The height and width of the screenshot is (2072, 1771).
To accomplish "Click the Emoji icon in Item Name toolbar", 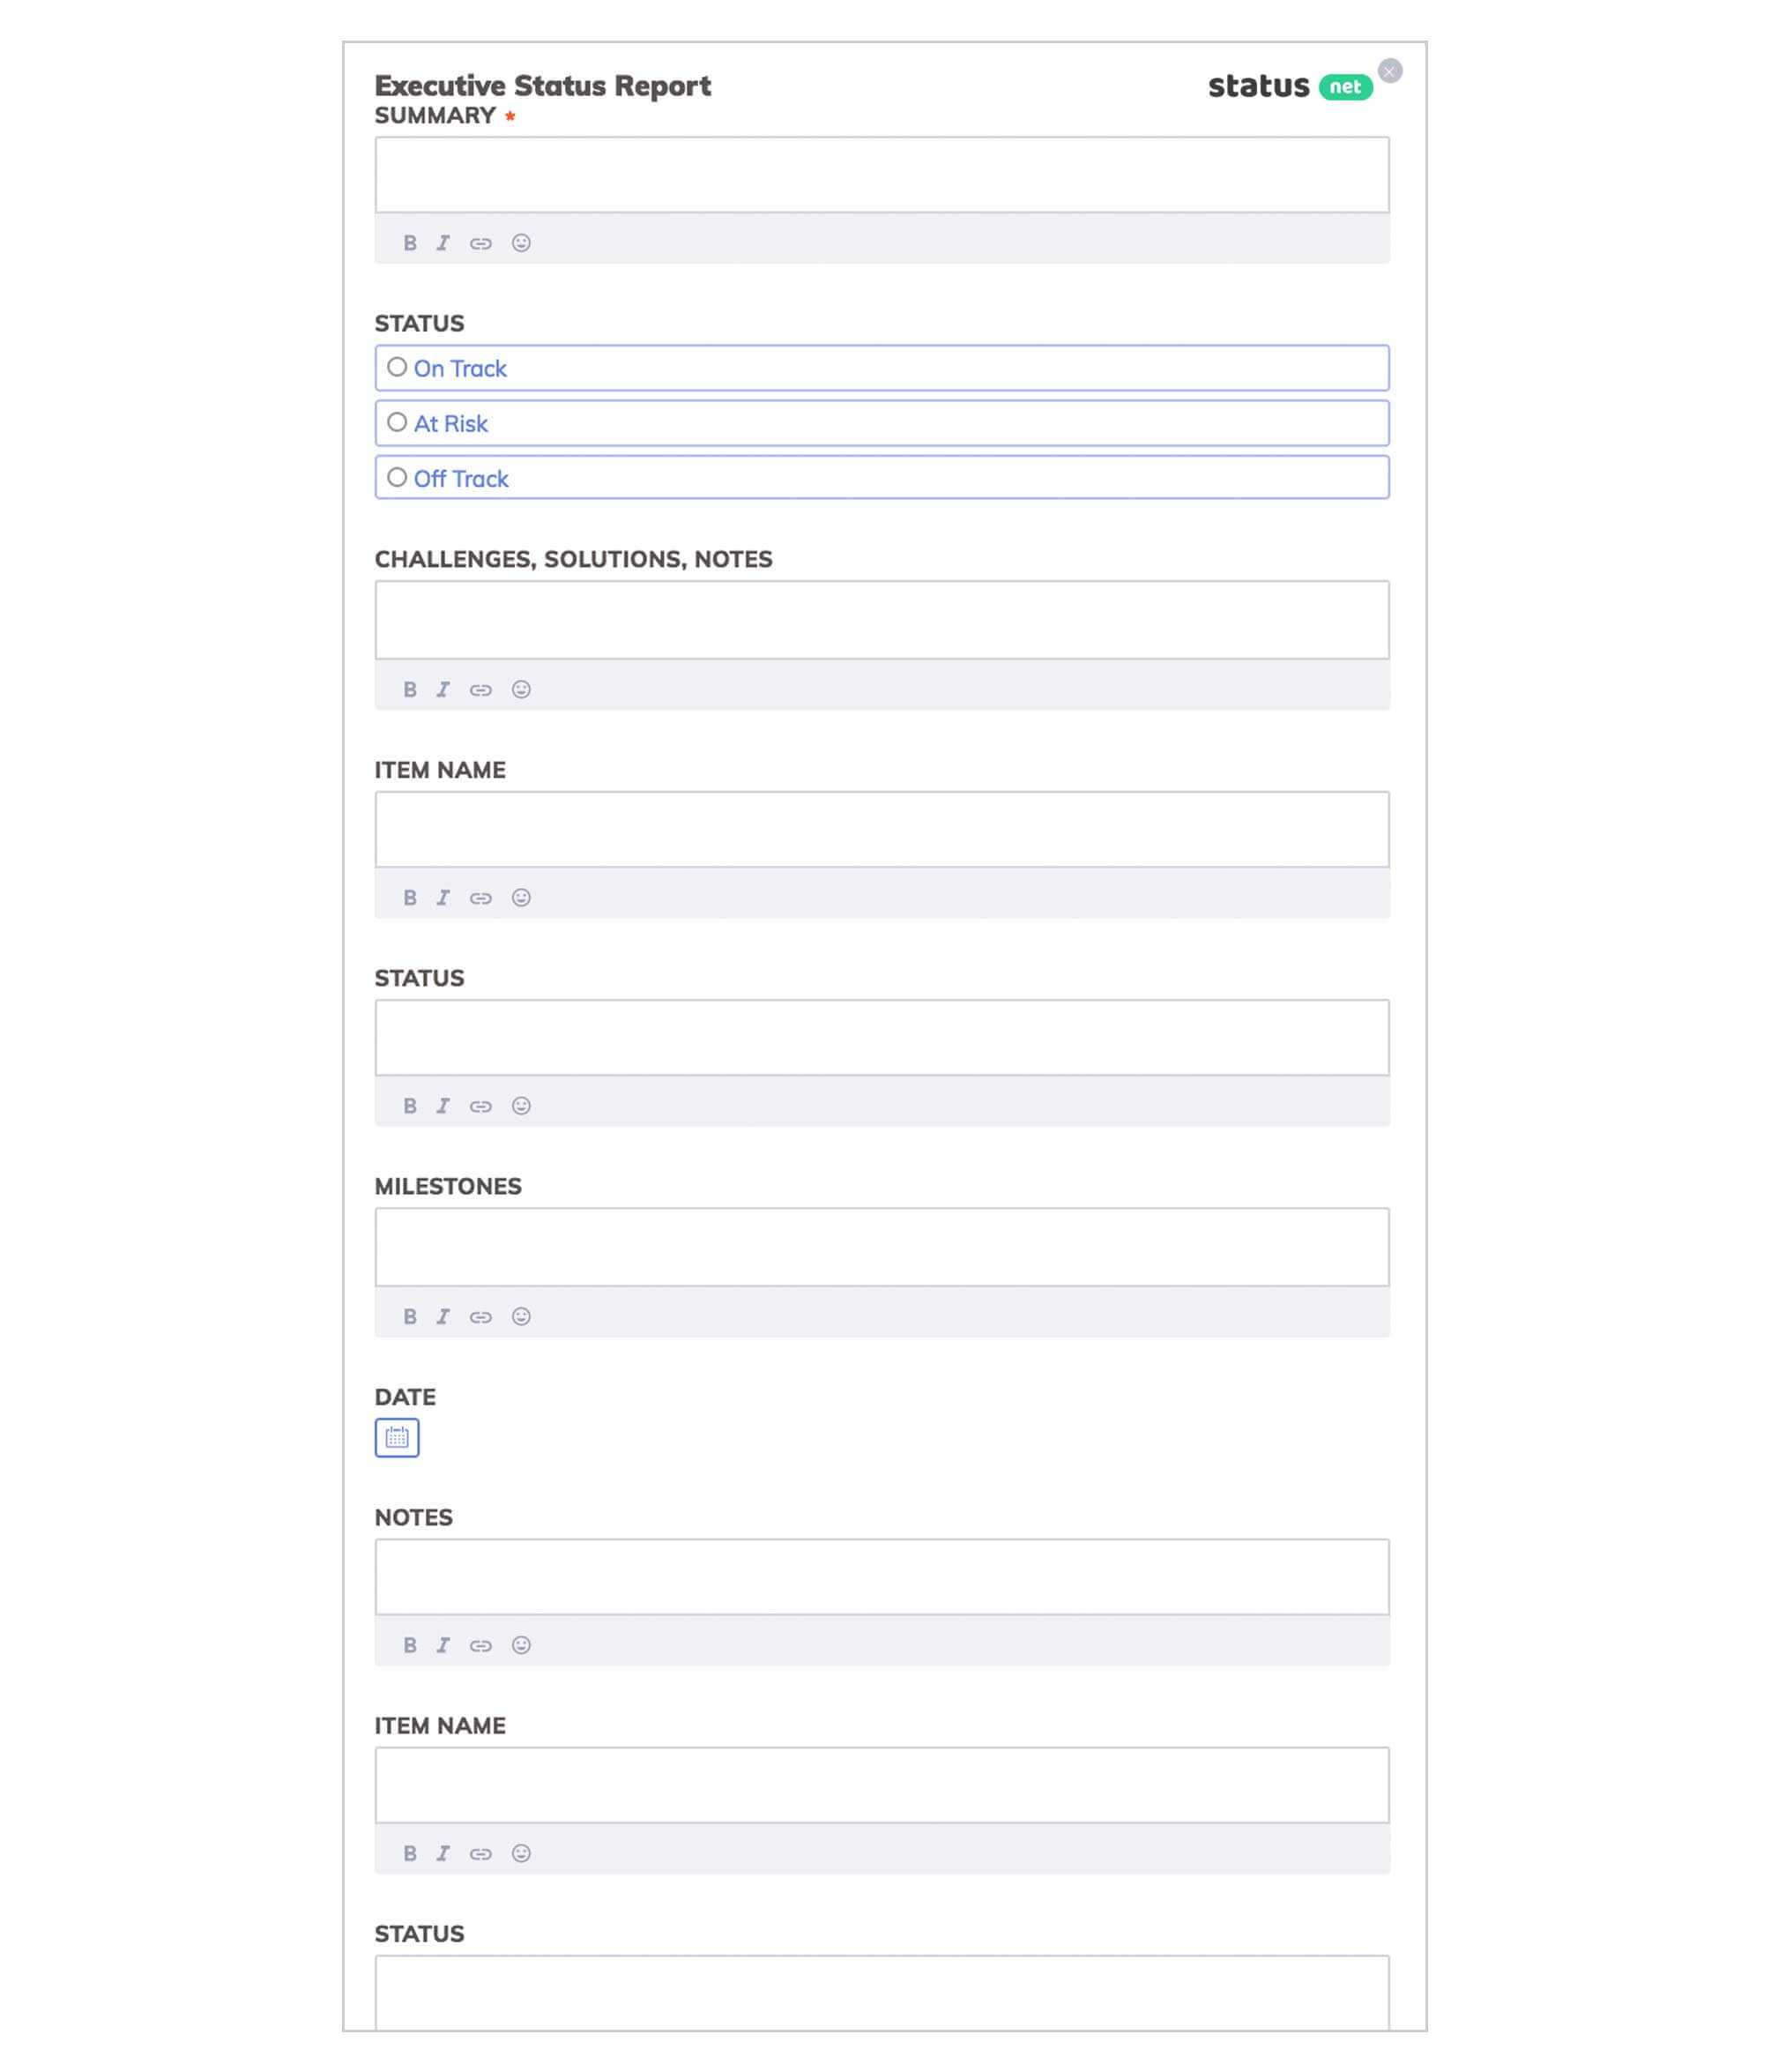I will point(520,897).
